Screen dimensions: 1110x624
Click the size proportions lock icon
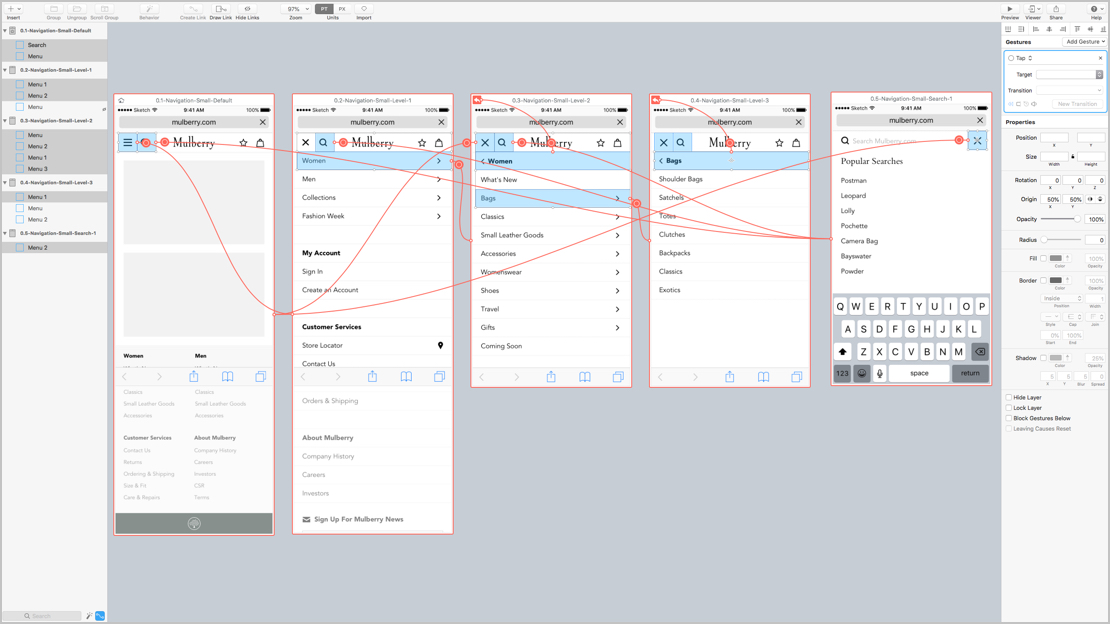(x=1072, y=157)
